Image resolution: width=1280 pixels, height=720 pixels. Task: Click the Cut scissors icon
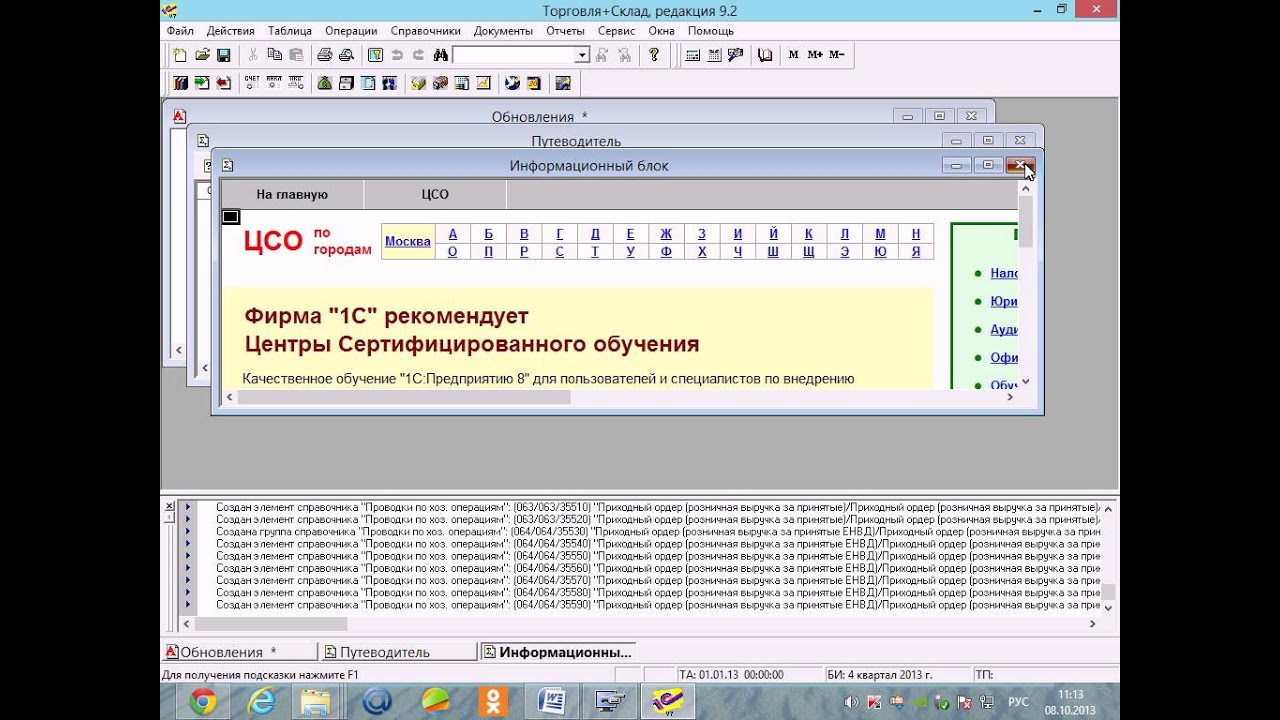(253, 55)
